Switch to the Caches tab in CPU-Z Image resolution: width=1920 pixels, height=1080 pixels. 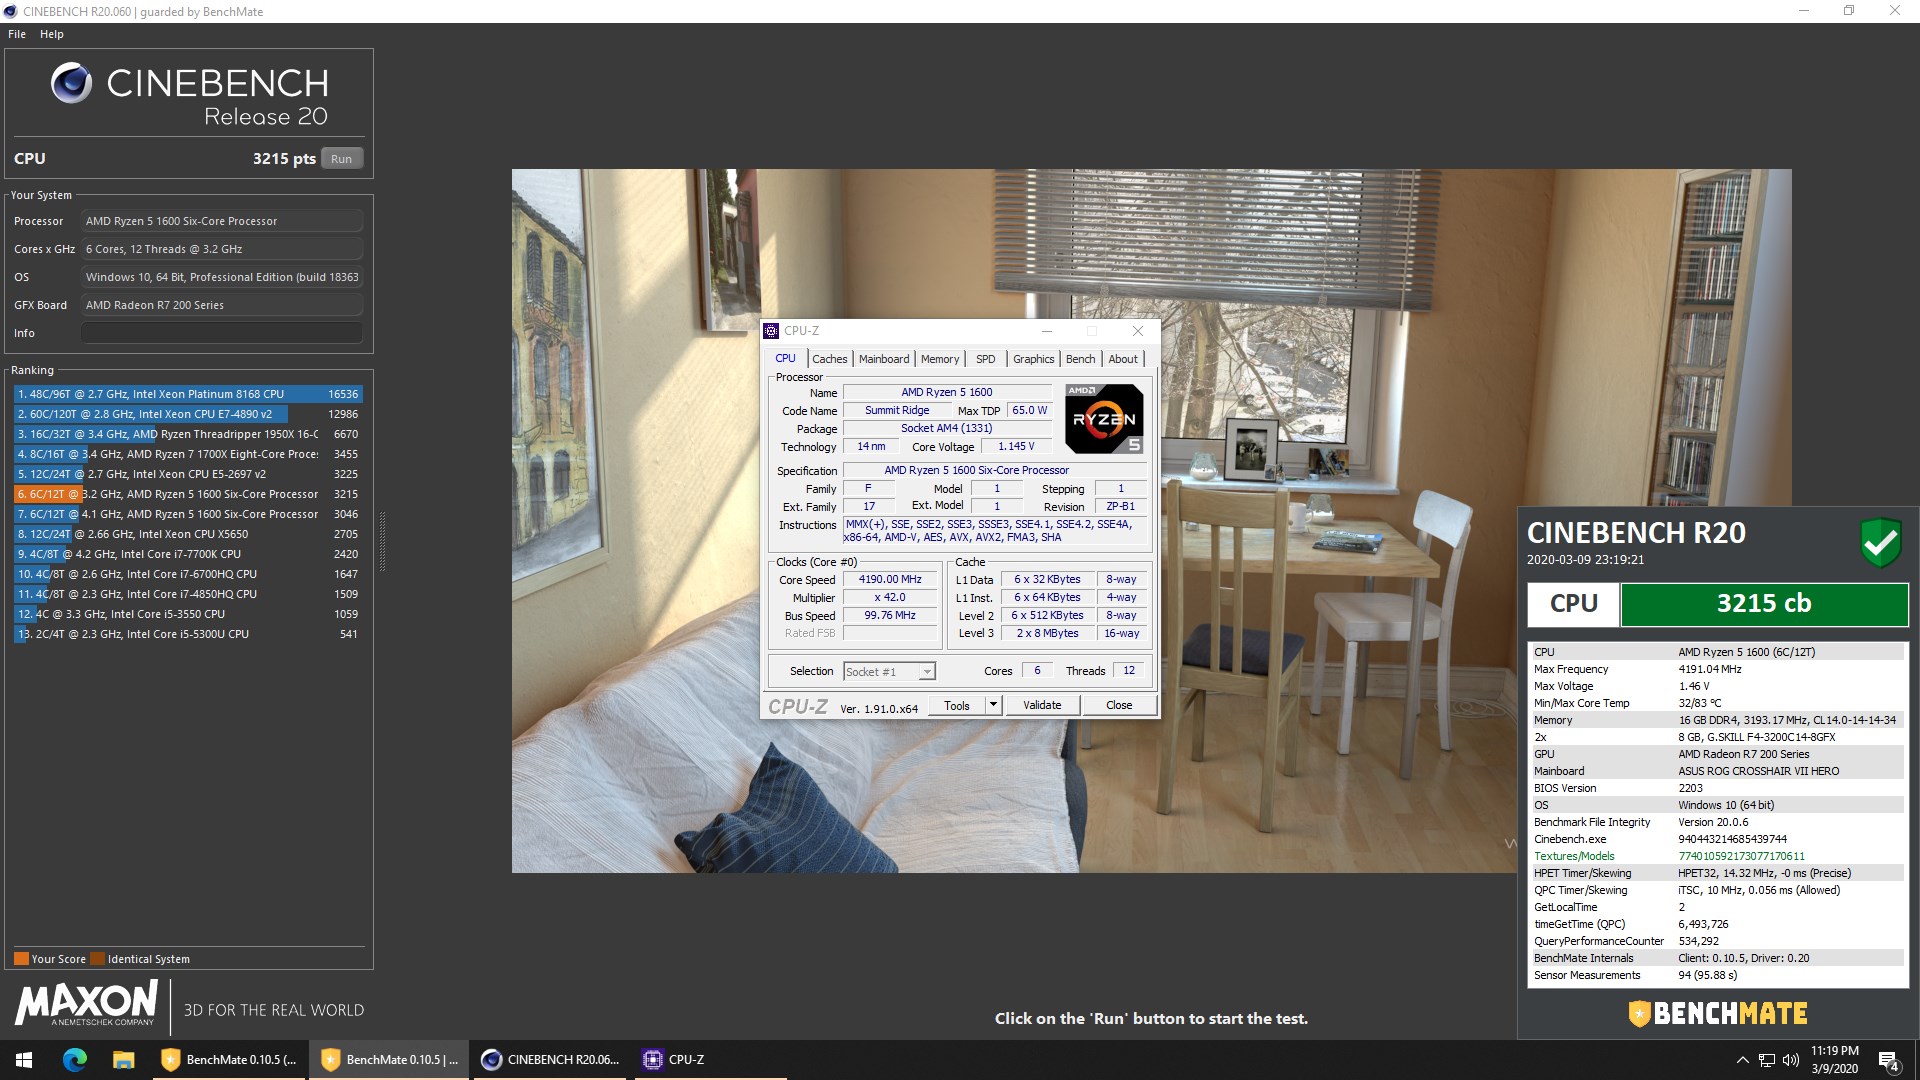click(x=829, y=359)
